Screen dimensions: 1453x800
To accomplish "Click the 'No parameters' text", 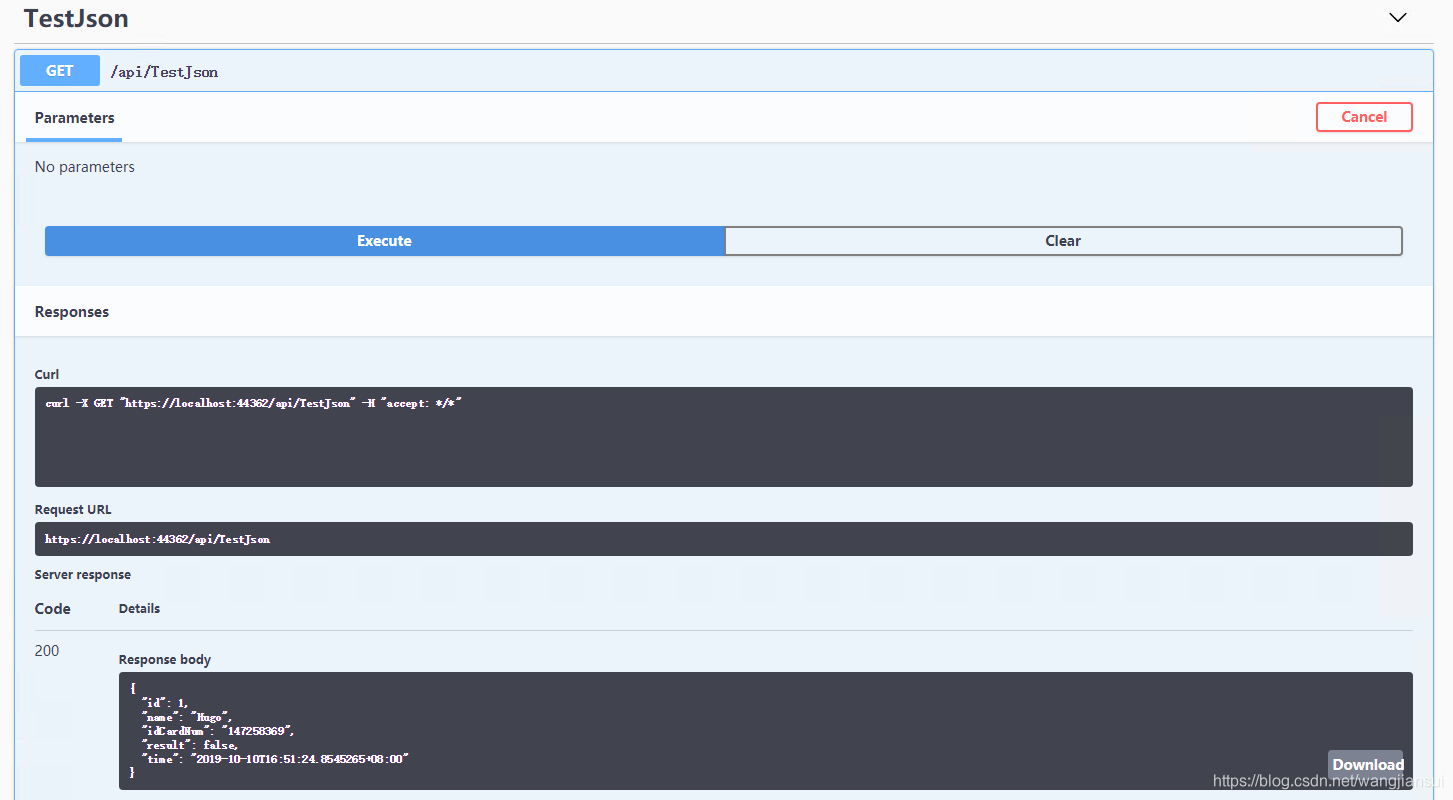I will pos(85,167).
